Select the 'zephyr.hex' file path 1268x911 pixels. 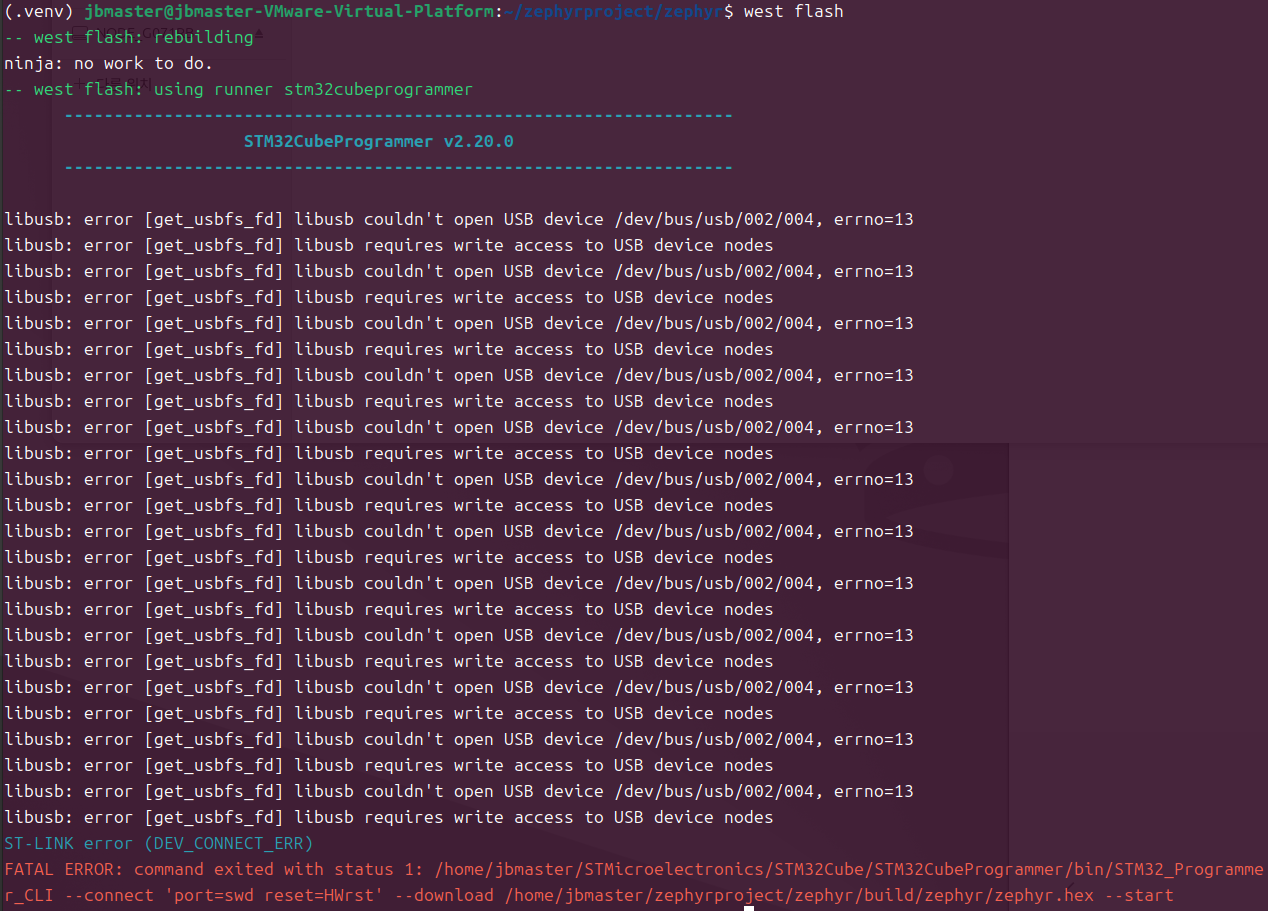[x=799, y=896]
